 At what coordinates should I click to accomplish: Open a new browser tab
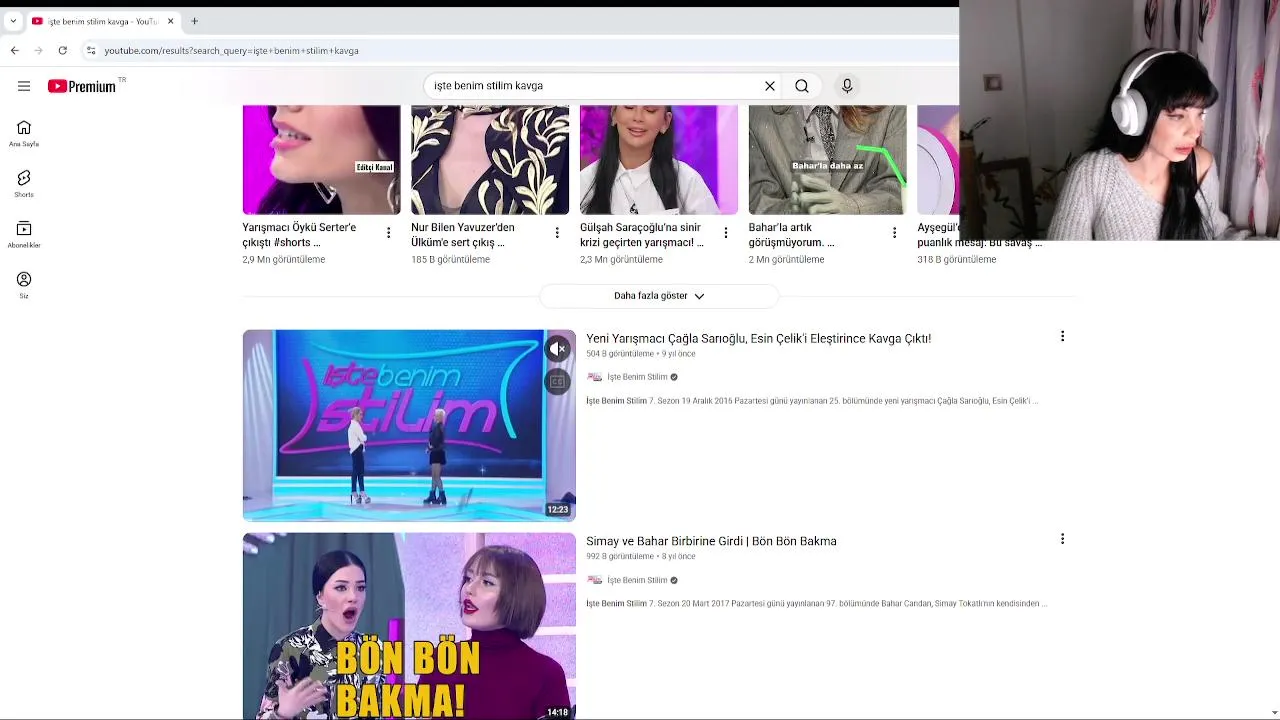point(194,21)
